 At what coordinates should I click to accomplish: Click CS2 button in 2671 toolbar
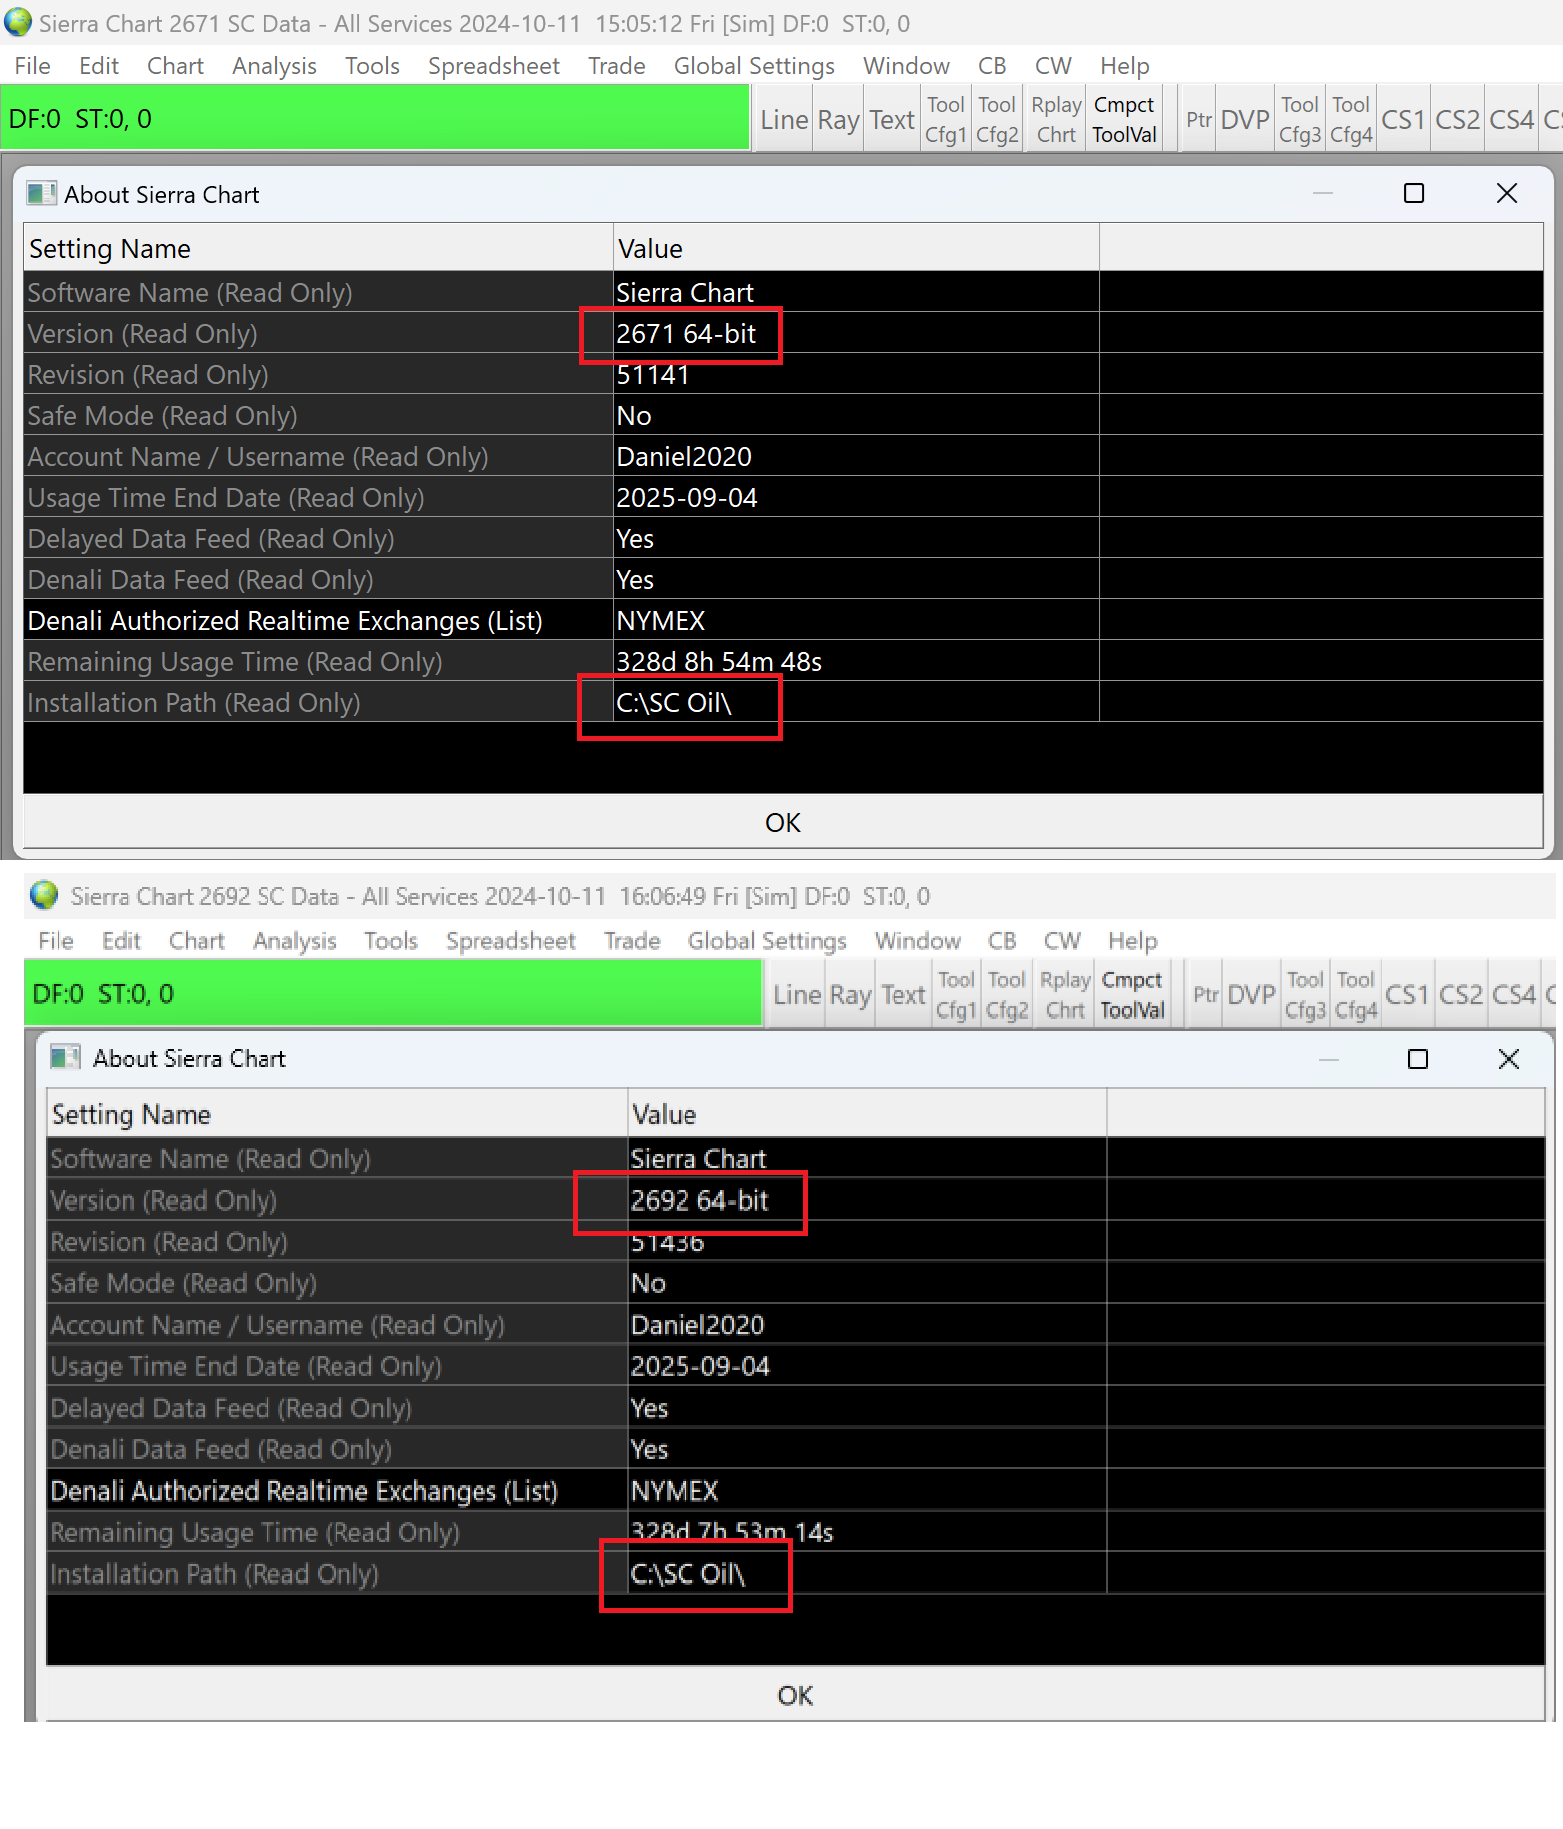pyautogui.click(x=1457, y=120)
